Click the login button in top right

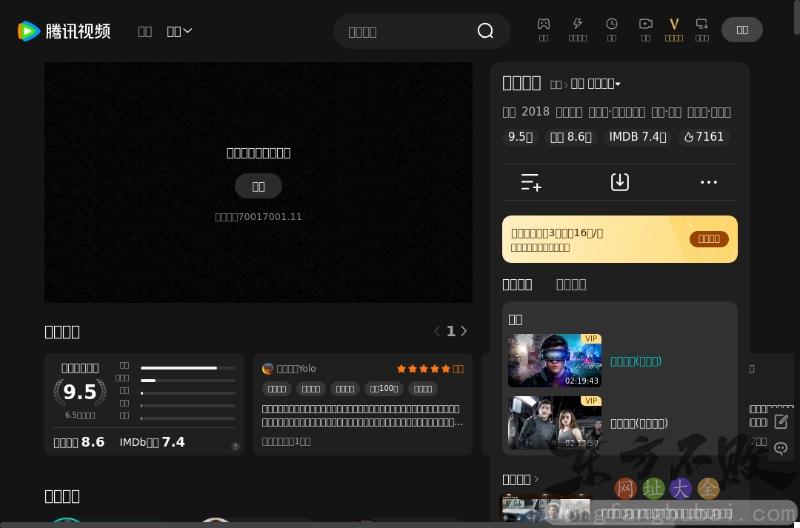(x=742, y=30)
